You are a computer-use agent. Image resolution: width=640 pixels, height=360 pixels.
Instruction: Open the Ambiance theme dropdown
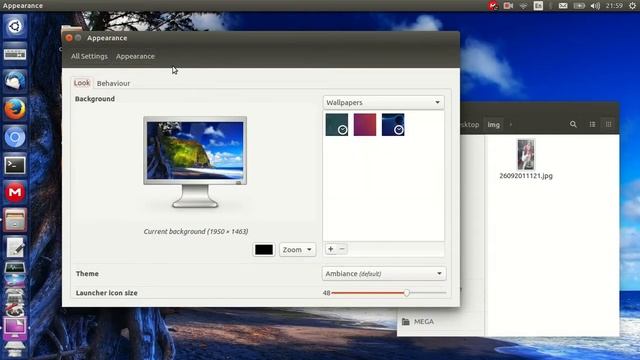tap(384, 273)
